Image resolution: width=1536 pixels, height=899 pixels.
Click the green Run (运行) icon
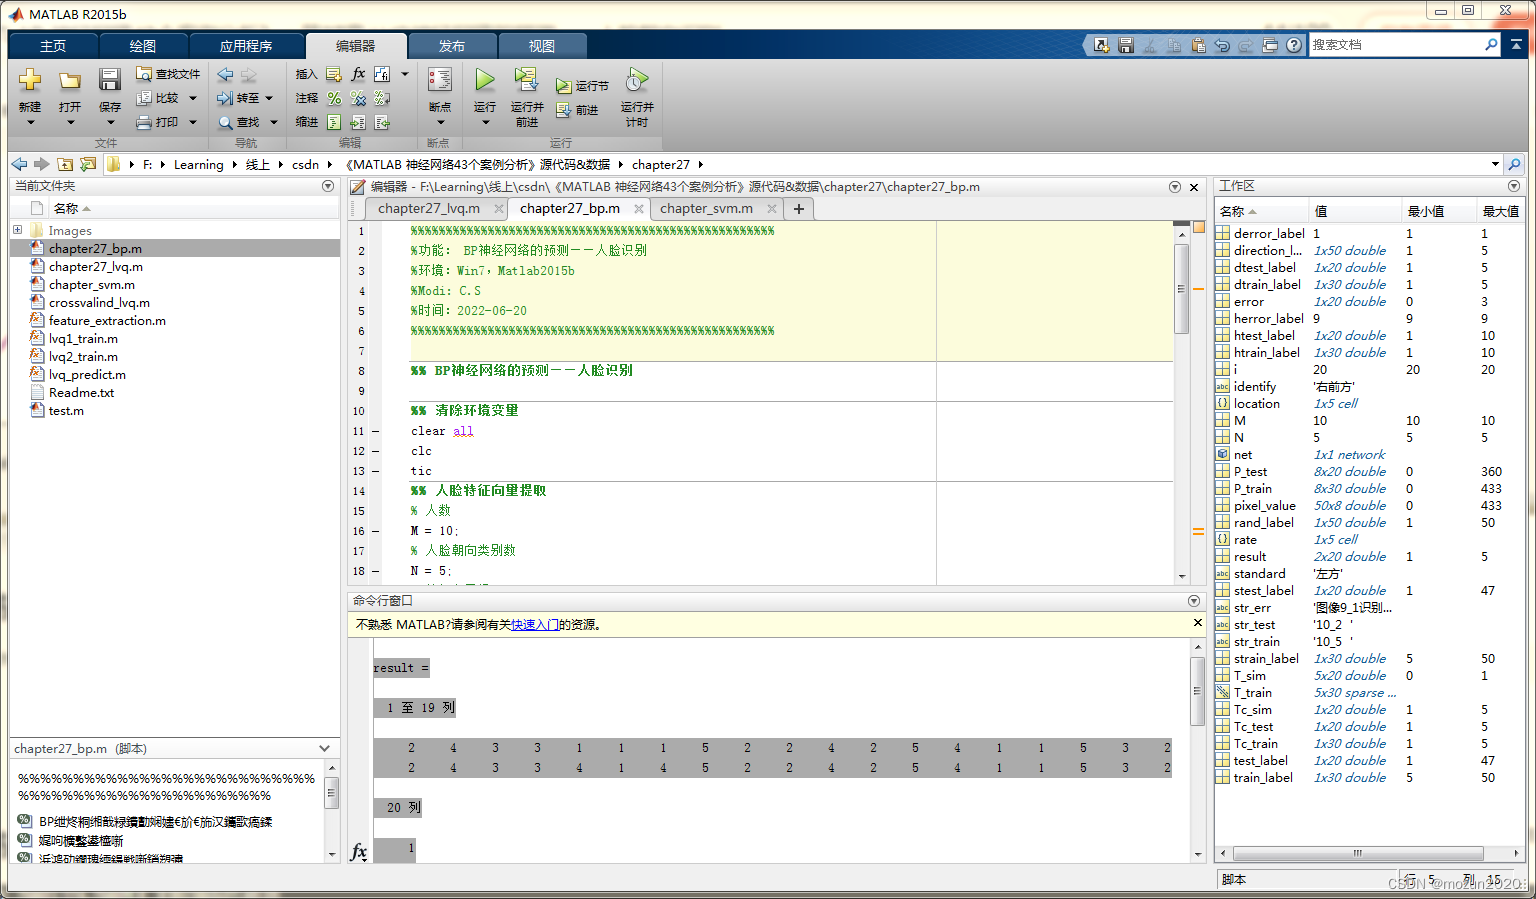(485, 80)
